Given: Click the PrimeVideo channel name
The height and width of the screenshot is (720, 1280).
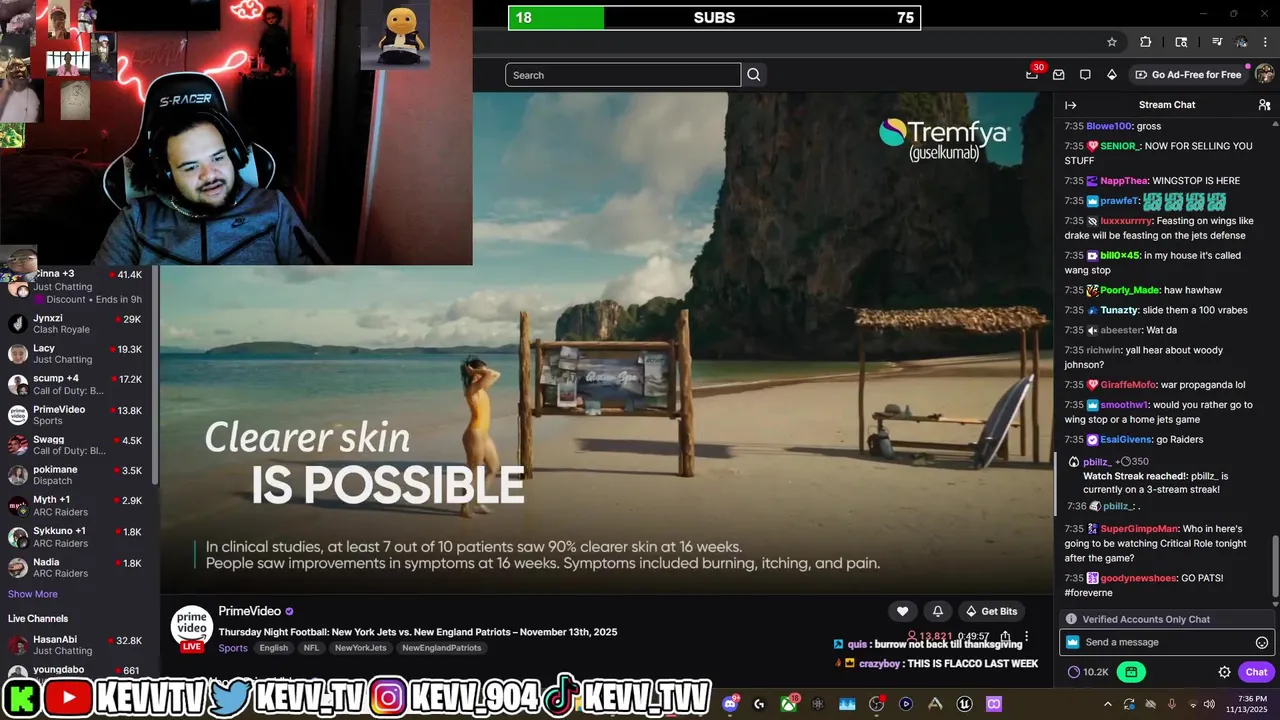Looking at the screenshot, I should point(250,611).
